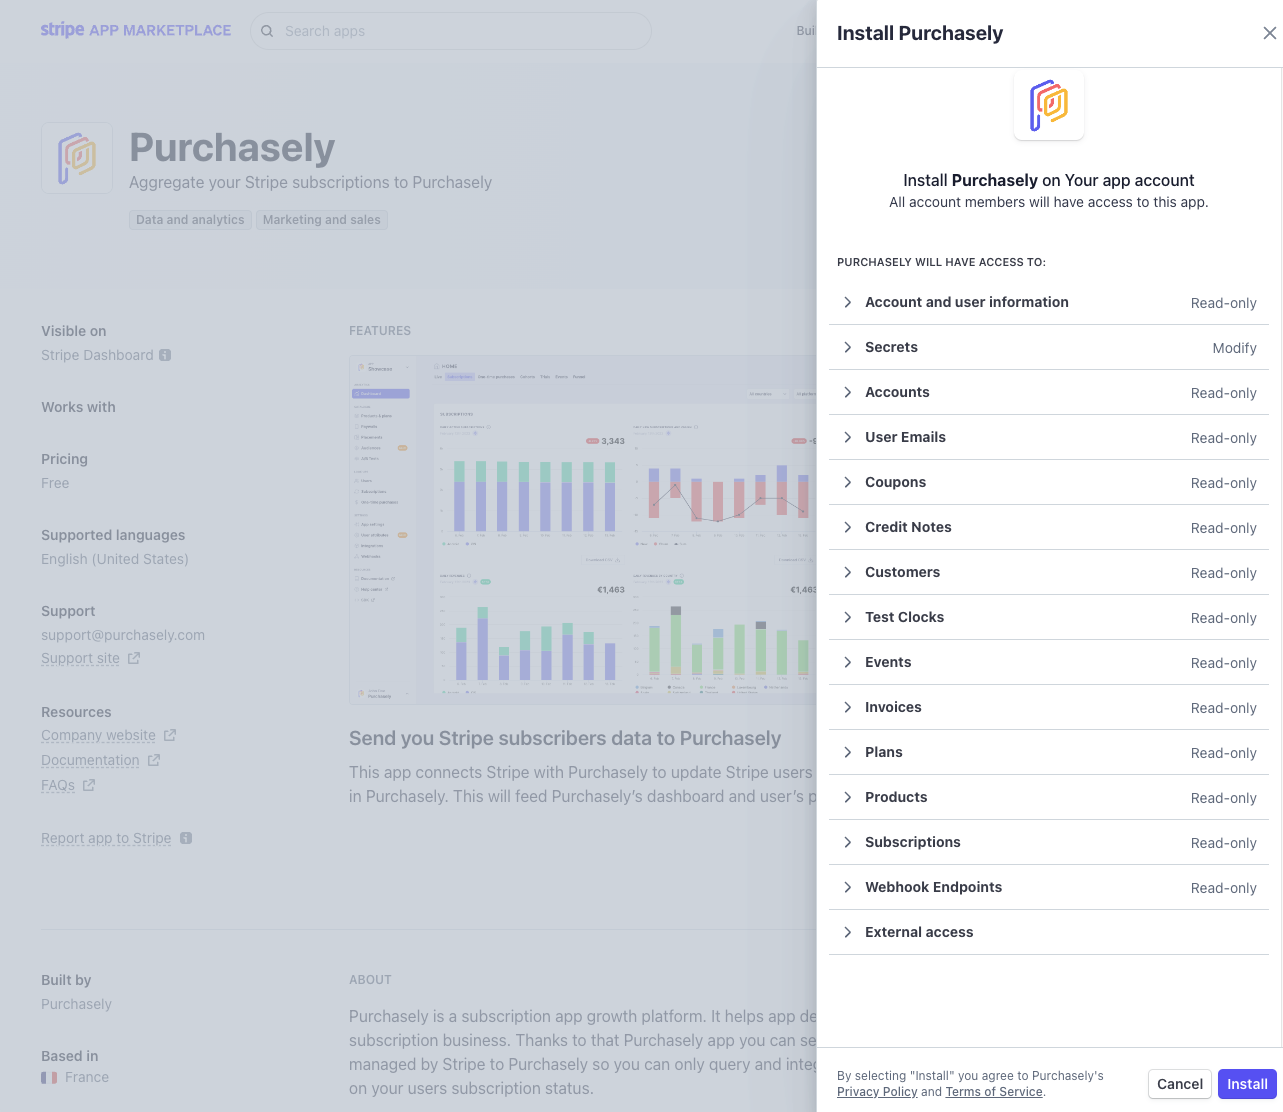Click the search magnifier icon
The height and width of the screenshot is (1112, 1283).
point(267,31)
